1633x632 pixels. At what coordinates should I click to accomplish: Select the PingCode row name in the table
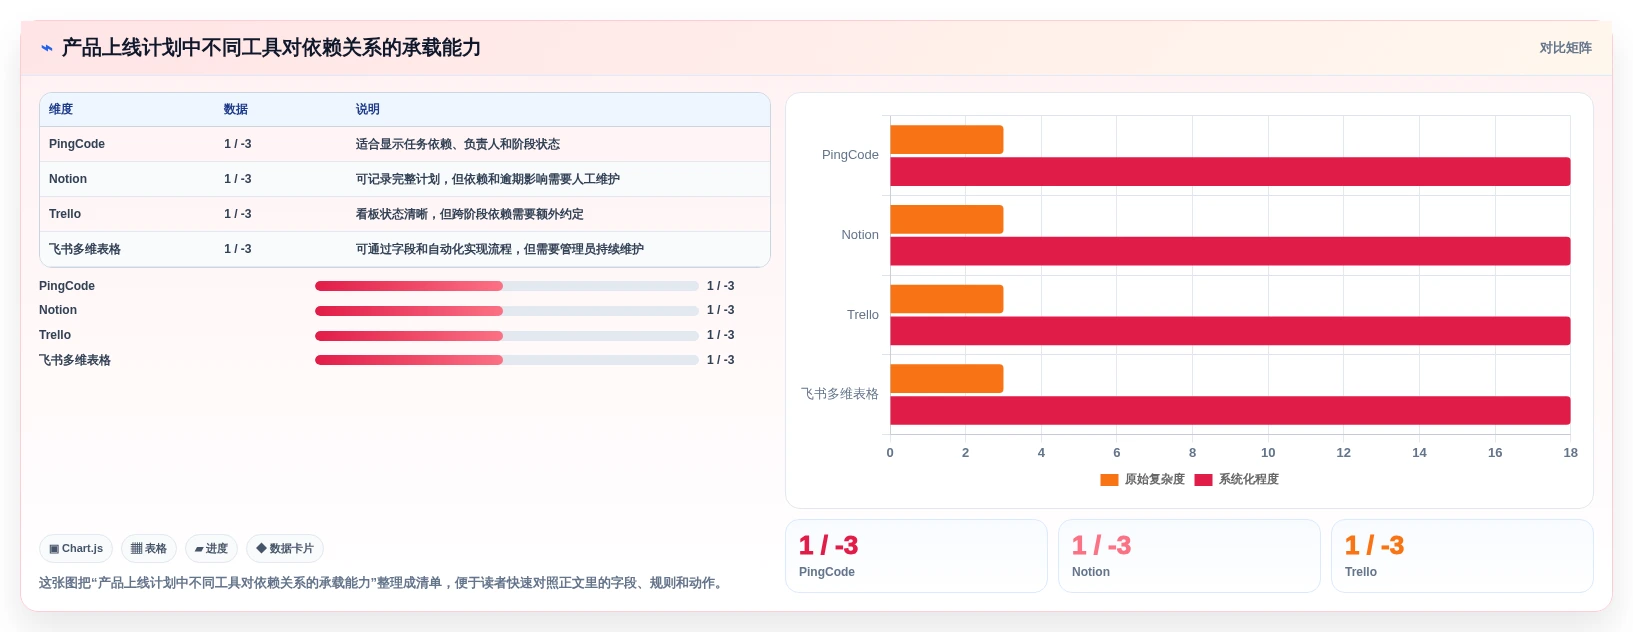(x=77, y=144)
